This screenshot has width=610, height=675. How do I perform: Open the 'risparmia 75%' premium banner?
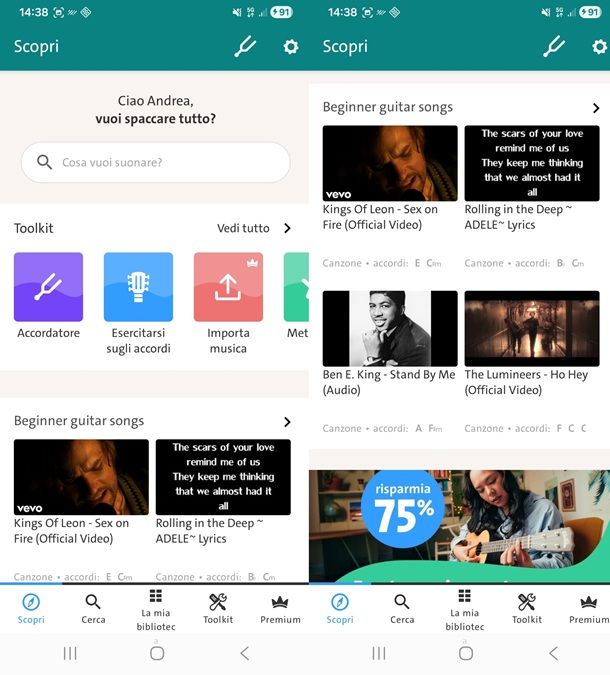click(x=459, y=526)
